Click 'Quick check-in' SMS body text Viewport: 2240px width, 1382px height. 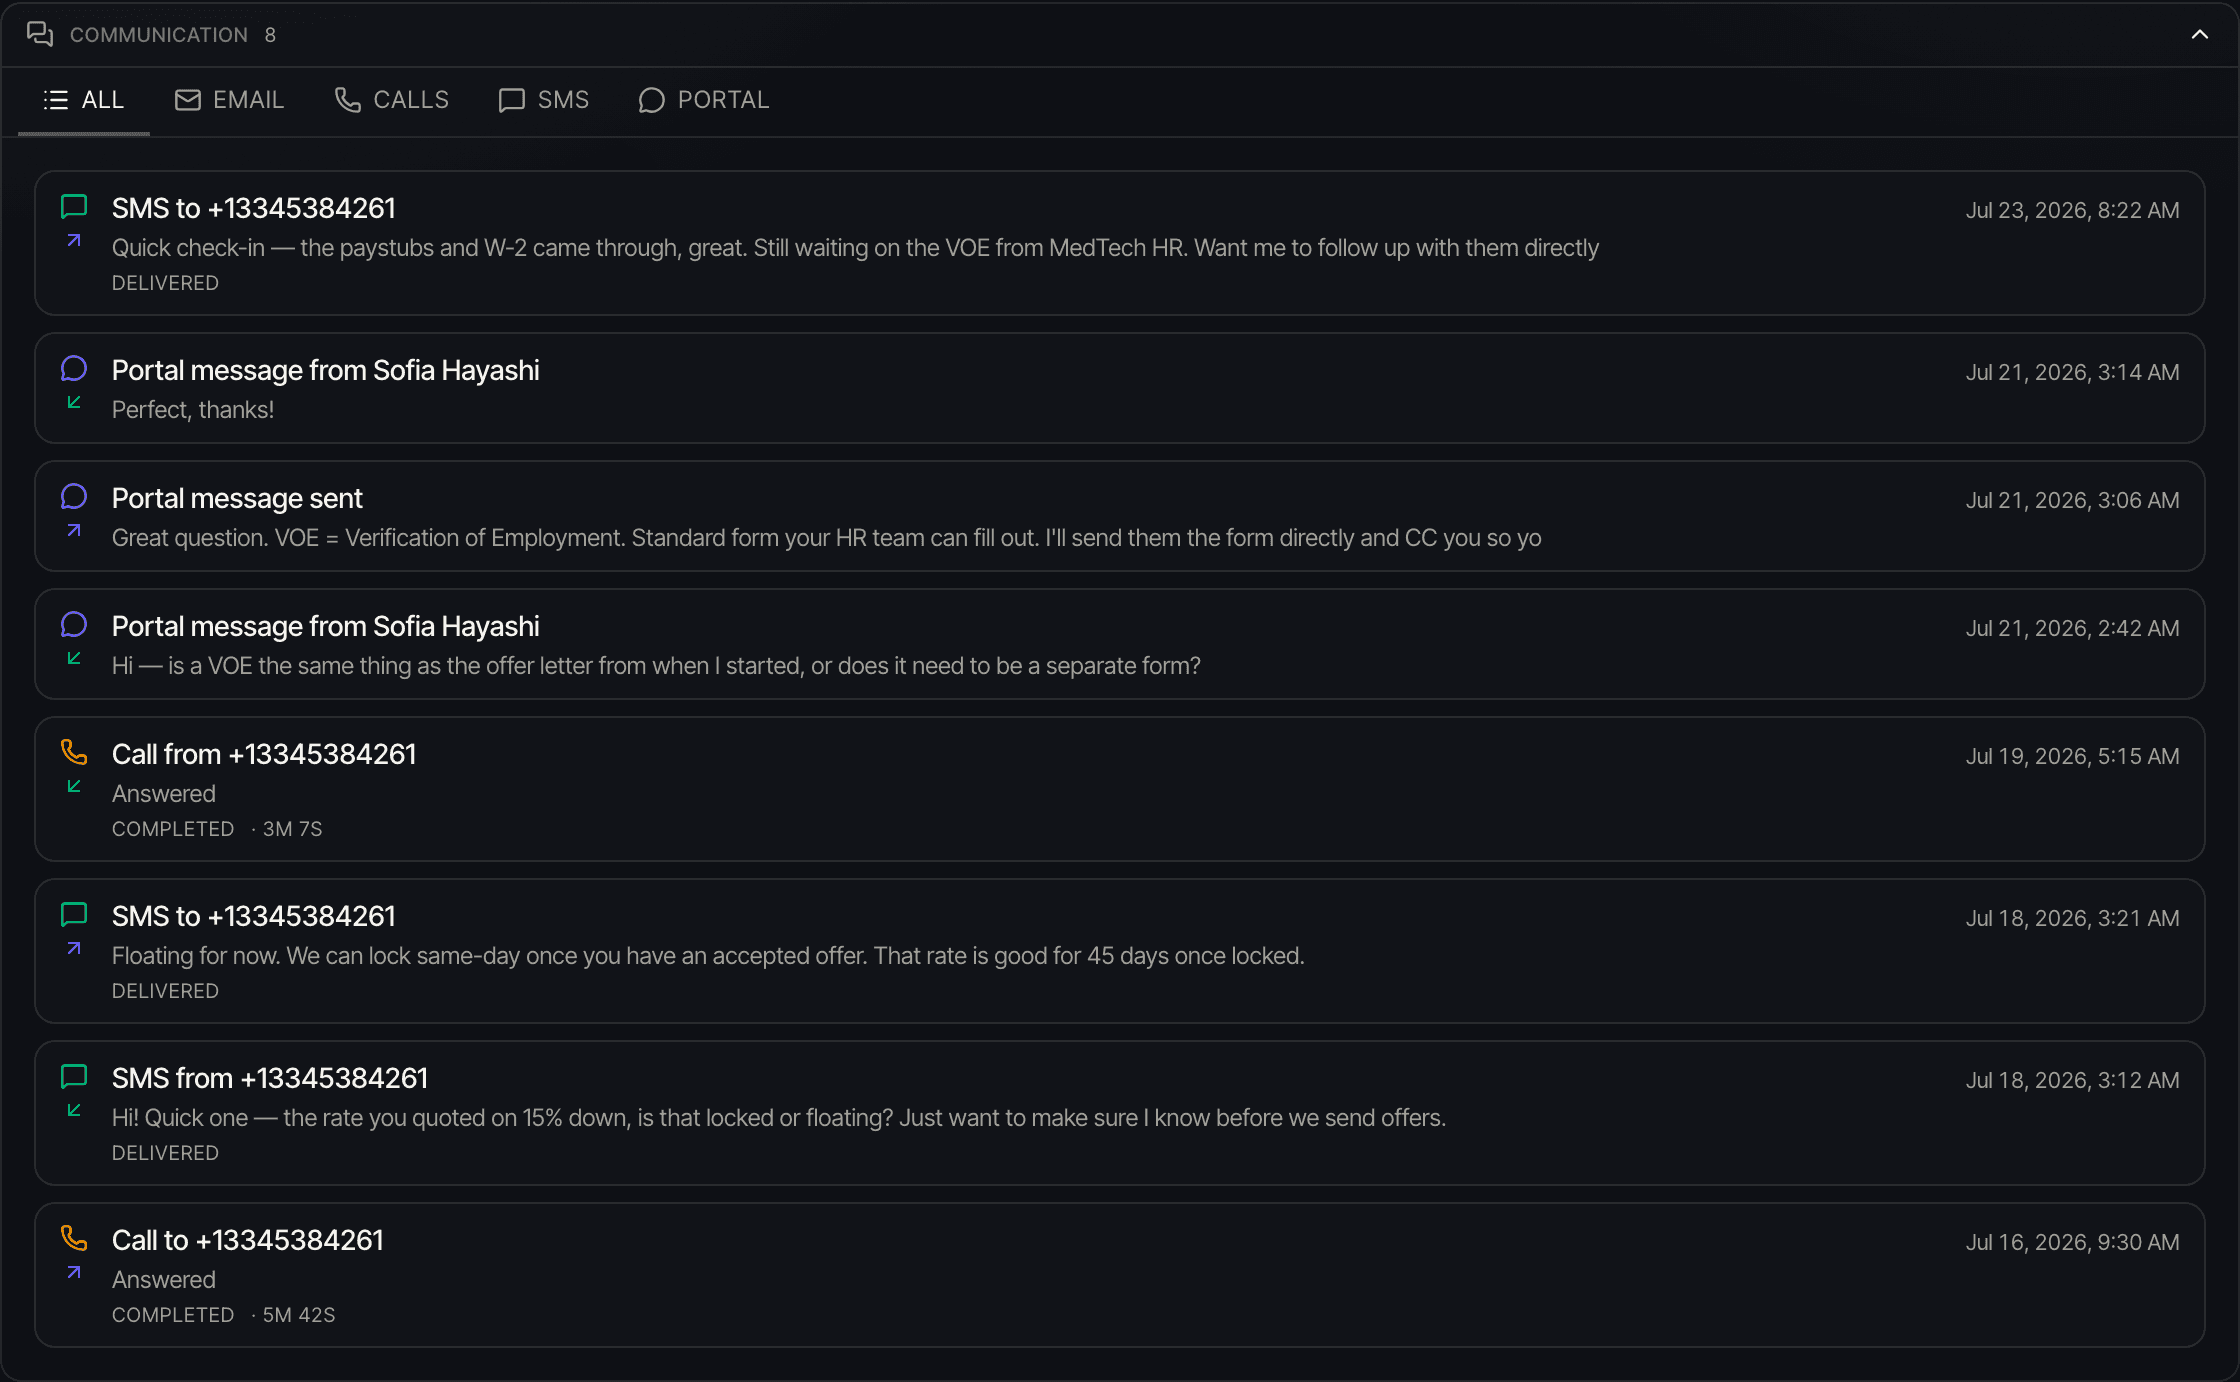pyautogui.click(x=855, y=248)
